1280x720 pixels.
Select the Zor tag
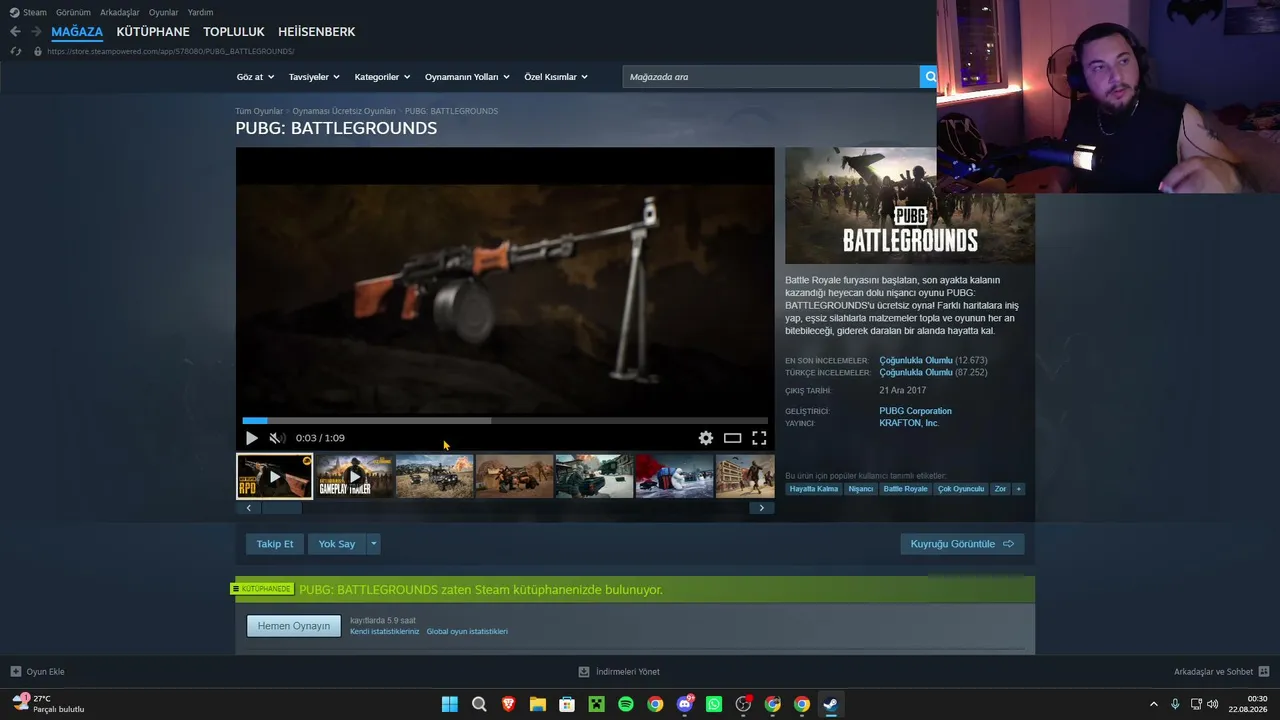[x=1000, y=489]
